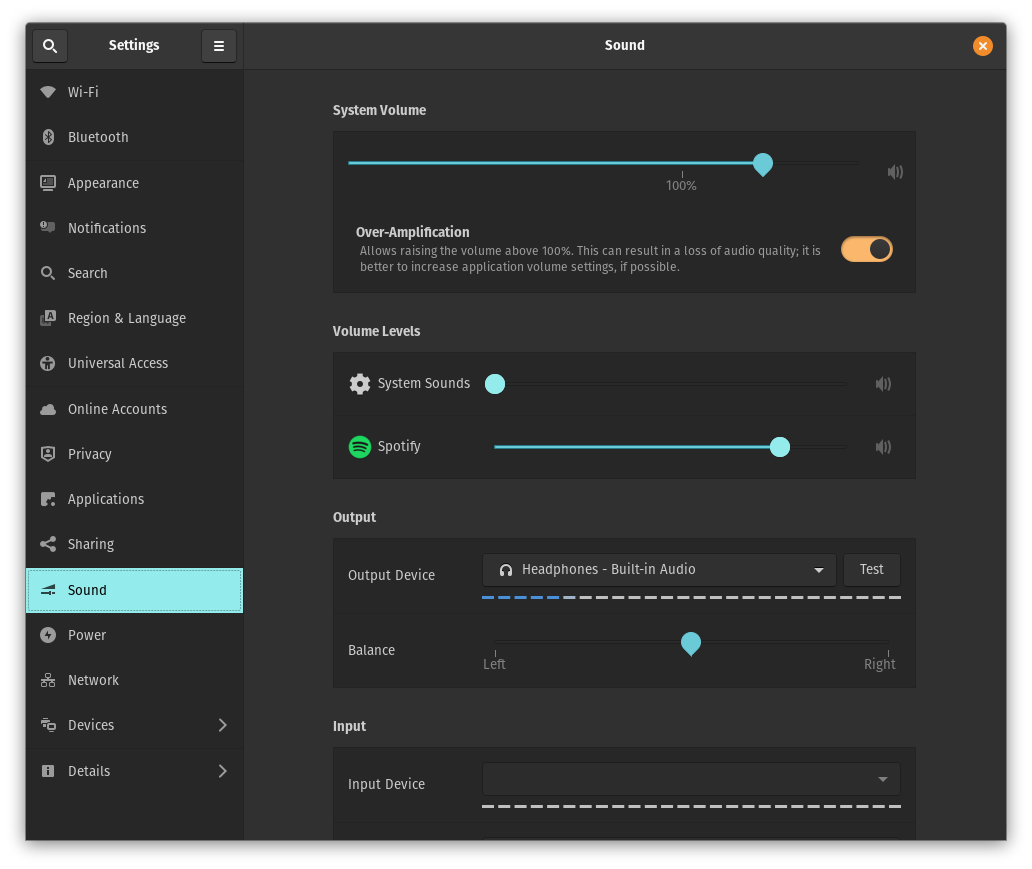Screen dimensions: 1032x869
Task: Click the Spotify icon in Volume Levels
Action: (x=360, y=447)
